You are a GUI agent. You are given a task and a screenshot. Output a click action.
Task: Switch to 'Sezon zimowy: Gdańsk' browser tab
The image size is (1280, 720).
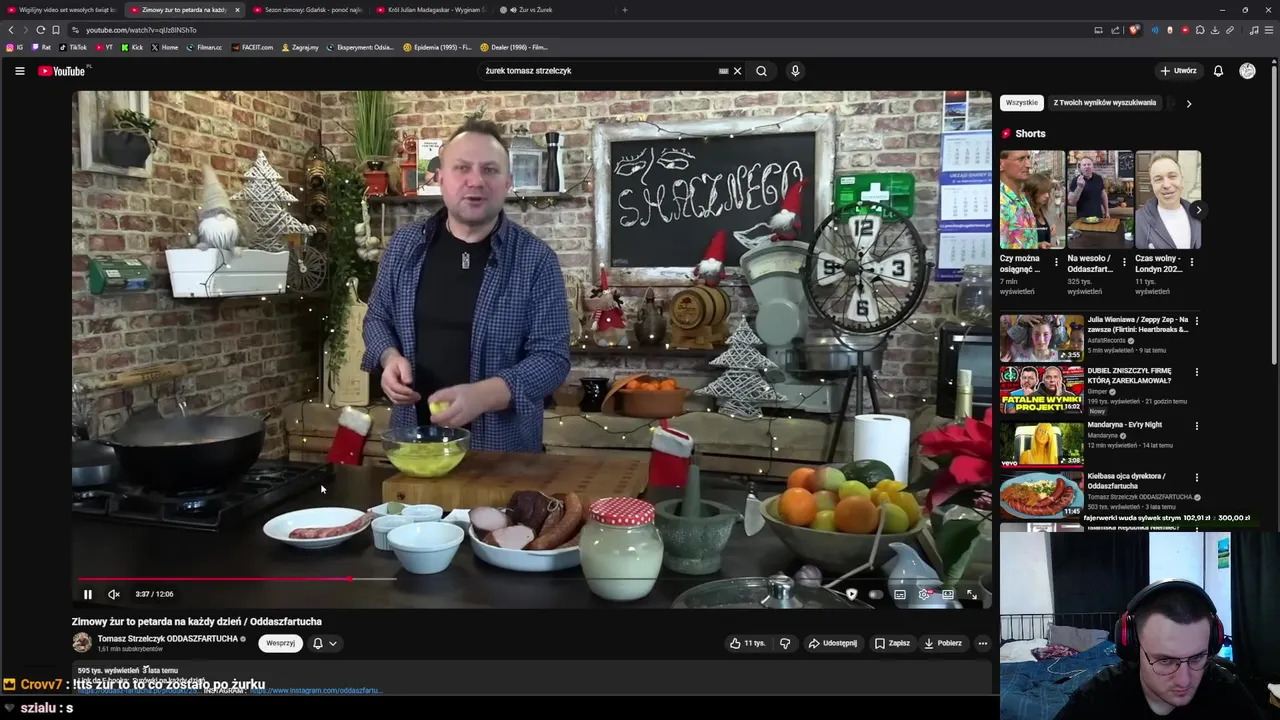coord(306,10)
